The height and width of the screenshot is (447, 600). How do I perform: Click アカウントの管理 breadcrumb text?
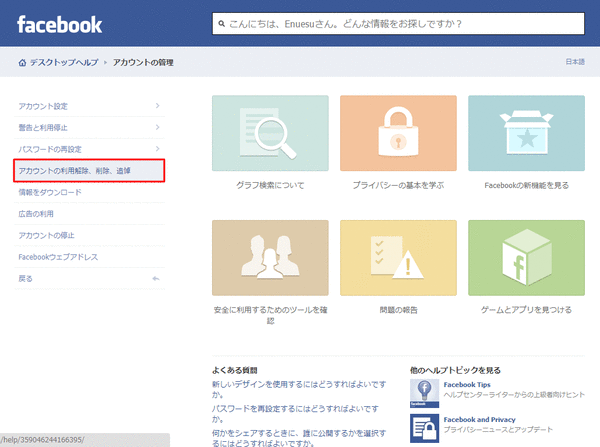[143, 62]
